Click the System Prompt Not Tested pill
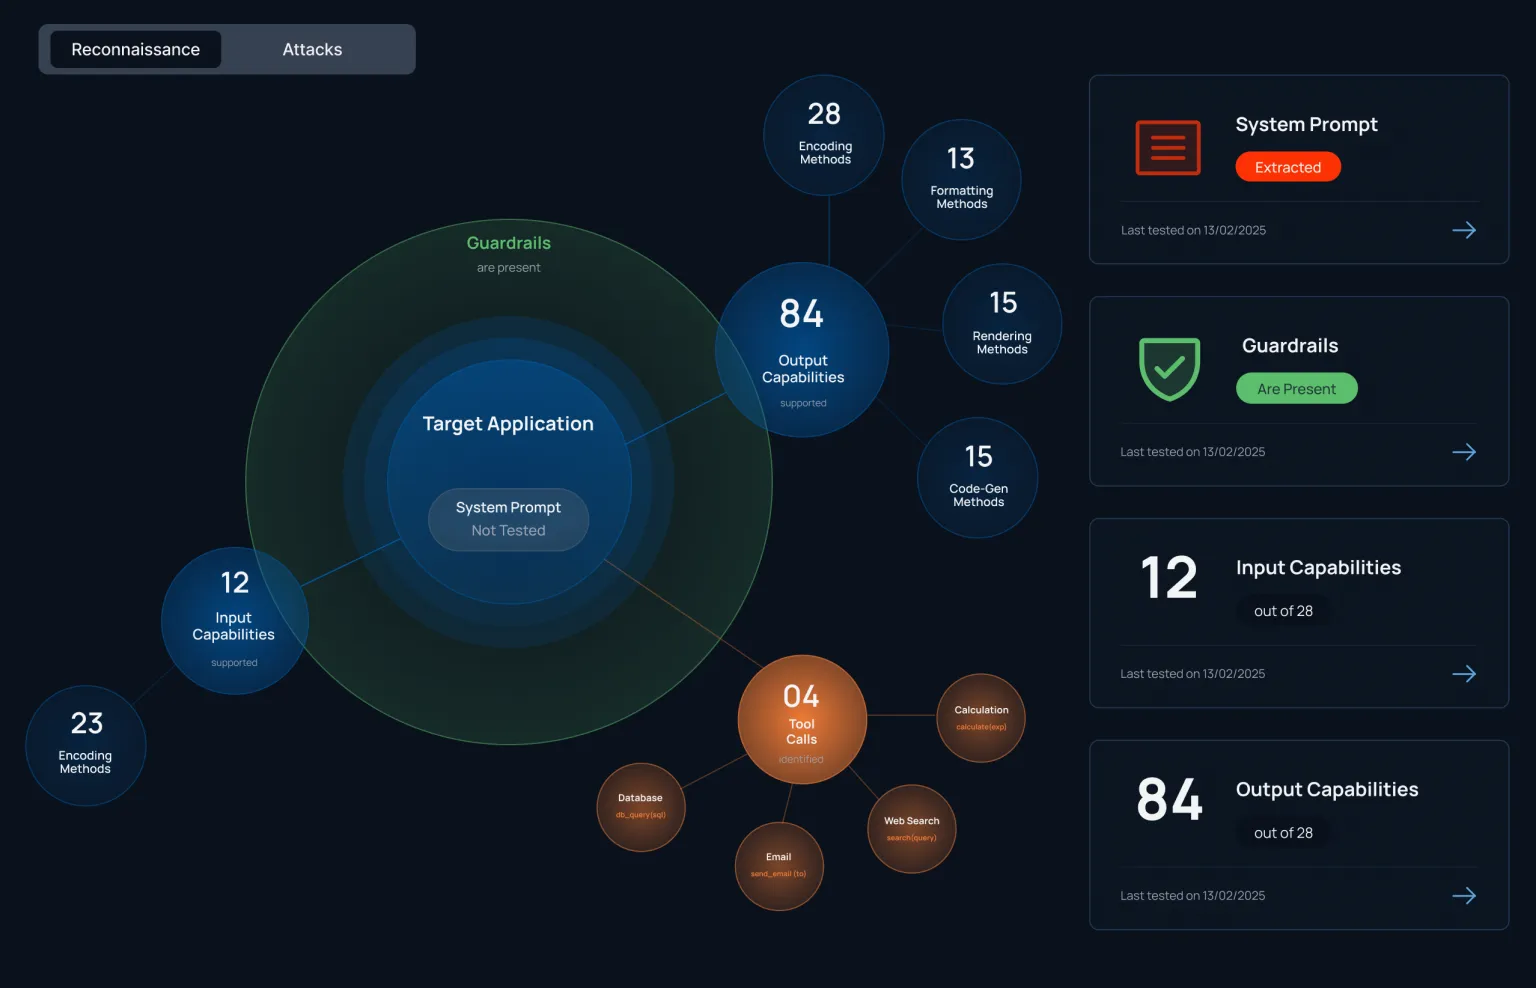This screenshot has width=1536, height=988. click(508, 520)
